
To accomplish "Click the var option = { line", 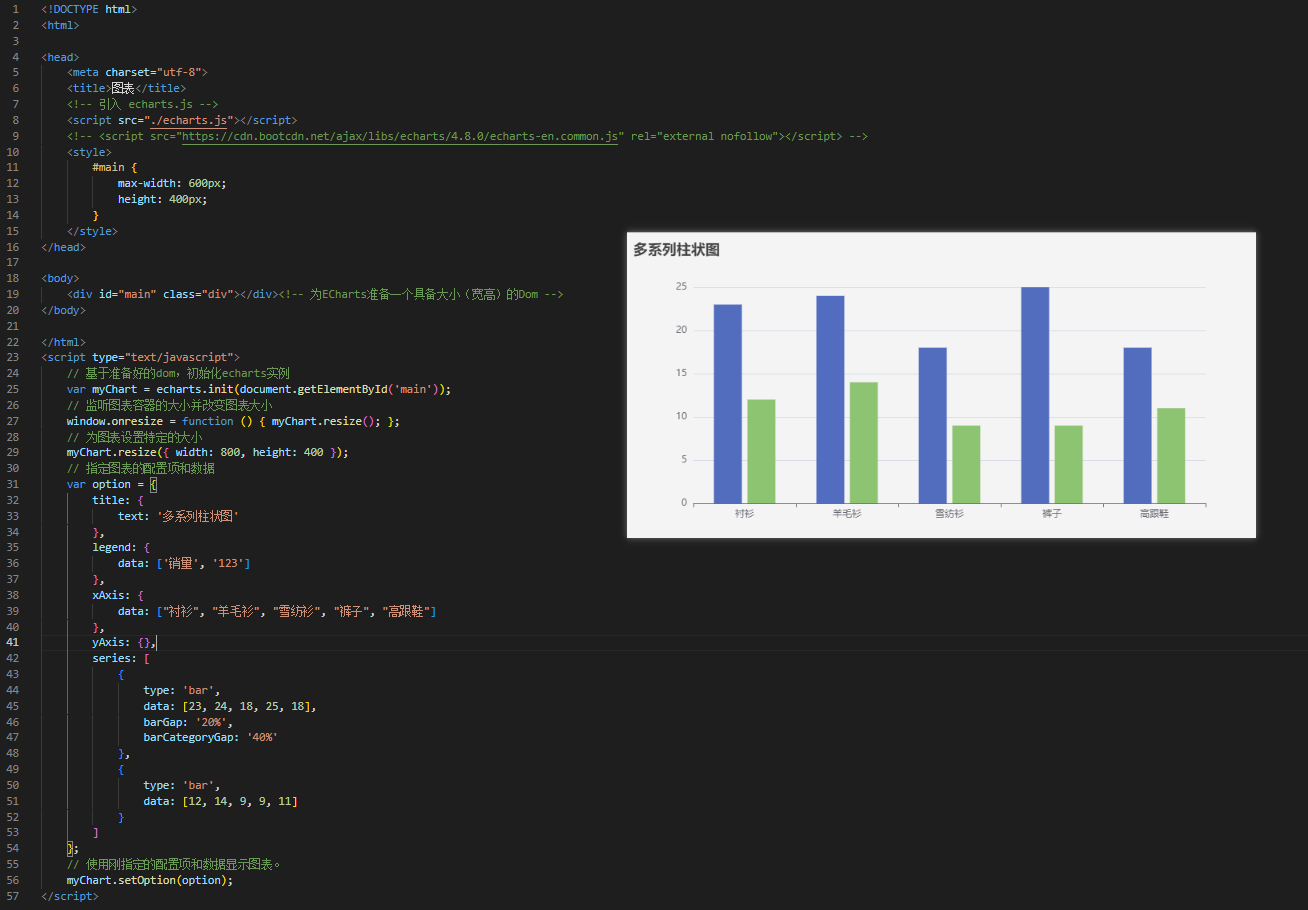I will [x=112, y=484].
